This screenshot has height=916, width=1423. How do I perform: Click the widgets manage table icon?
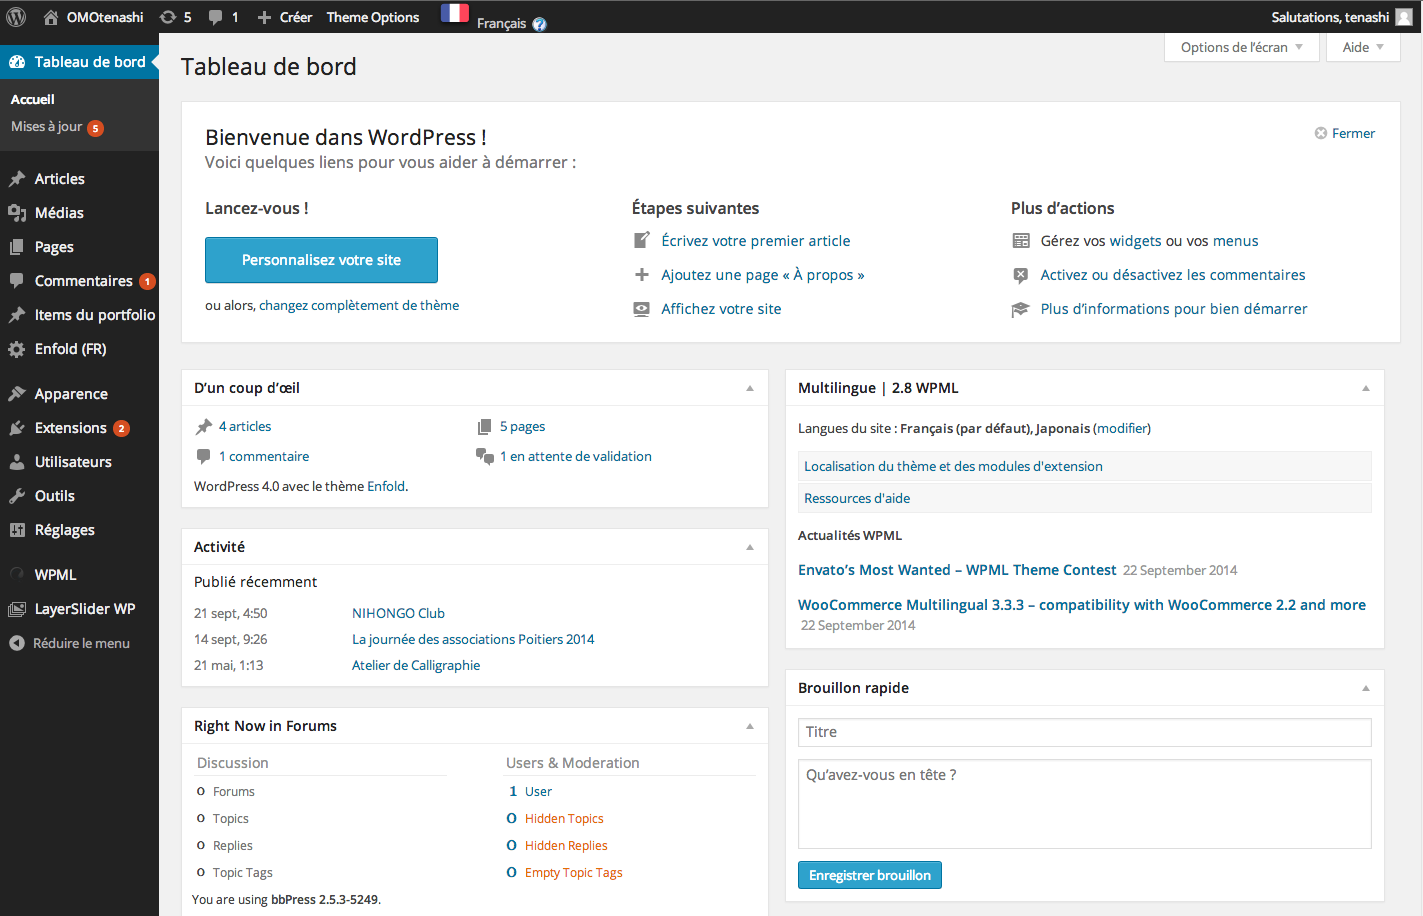[x=1021, y=240]
